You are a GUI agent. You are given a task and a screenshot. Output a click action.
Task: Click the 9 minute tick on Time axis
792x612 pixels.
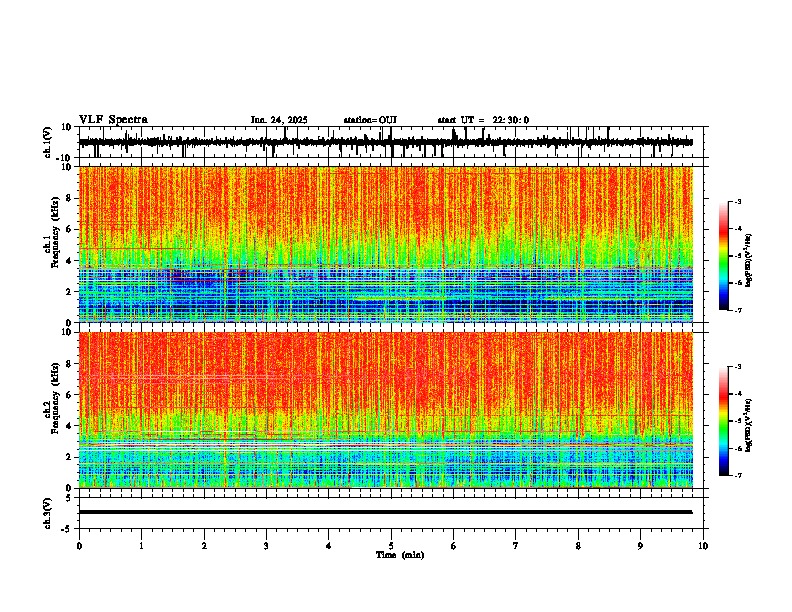click(x=640, y=546)
